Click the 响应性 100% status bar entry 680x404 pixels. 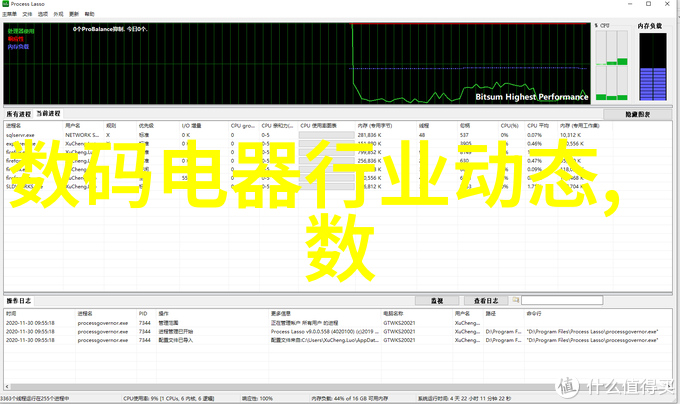point(257,398)
